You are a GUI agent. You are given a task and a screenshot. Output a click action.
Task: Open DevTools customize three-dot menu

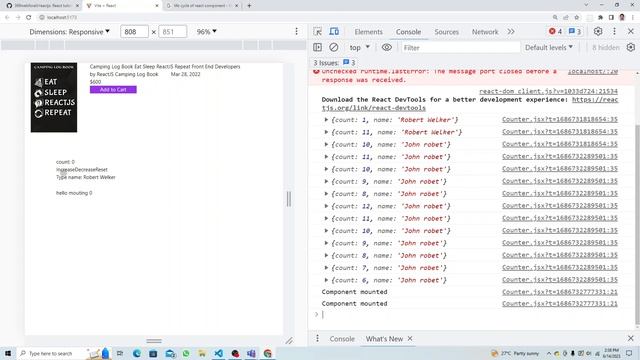tap(614, 31)
